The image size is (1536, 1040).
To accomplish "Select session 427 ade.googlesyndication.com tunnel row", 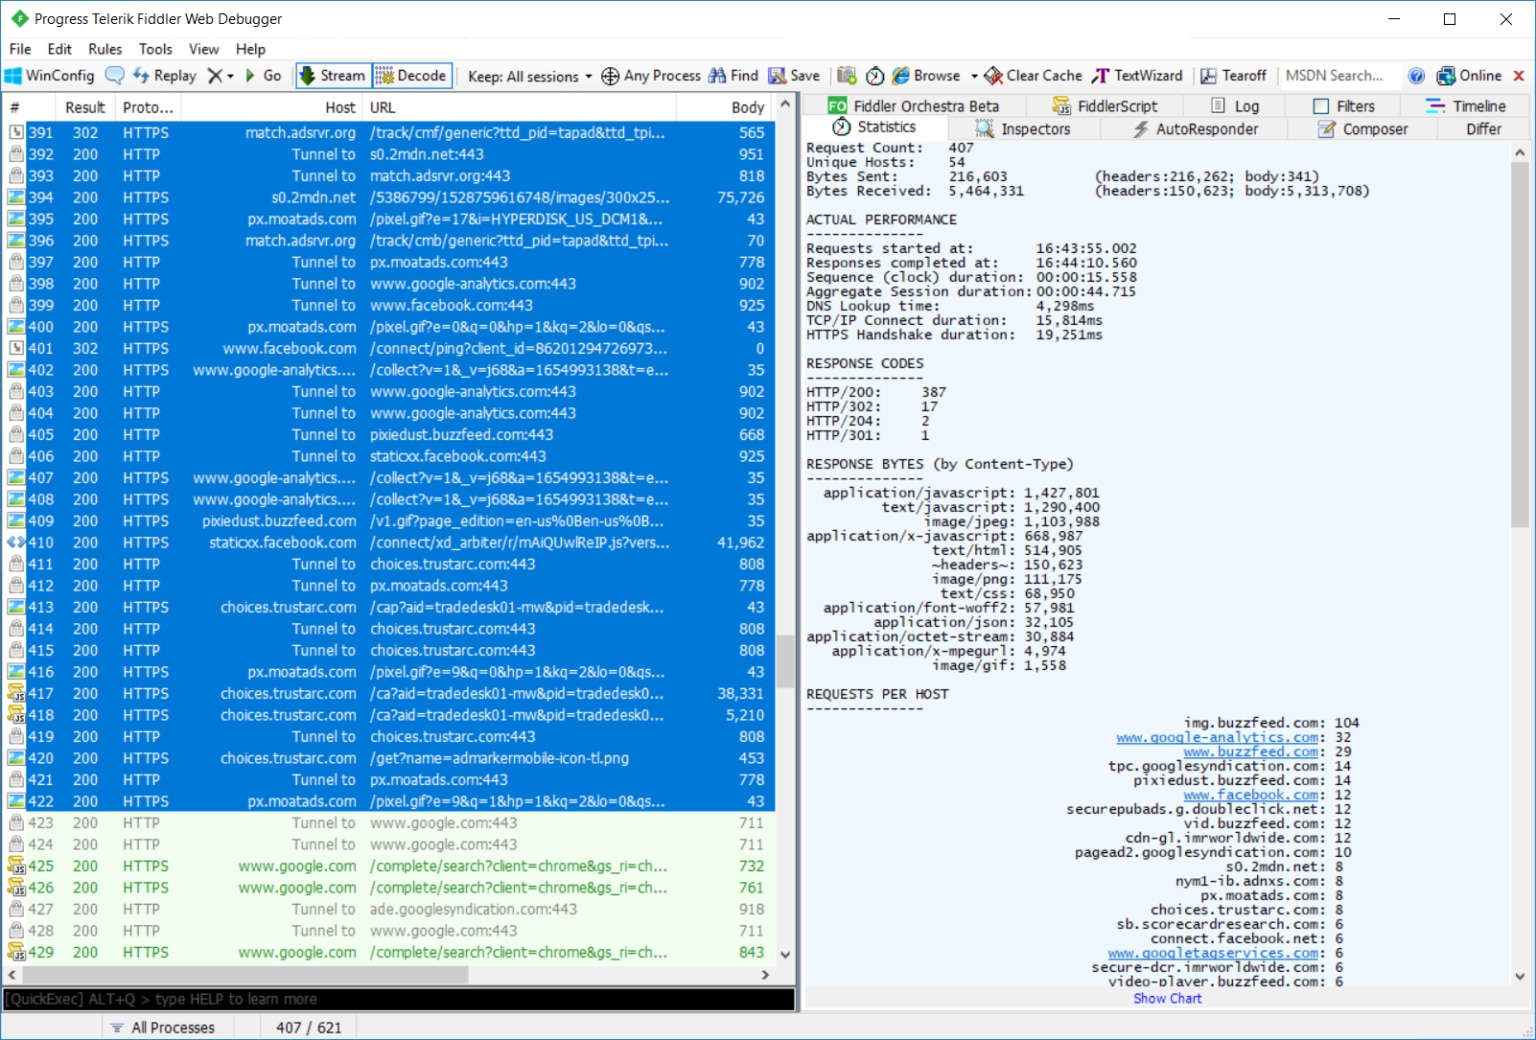I will (x=388, y=910).
